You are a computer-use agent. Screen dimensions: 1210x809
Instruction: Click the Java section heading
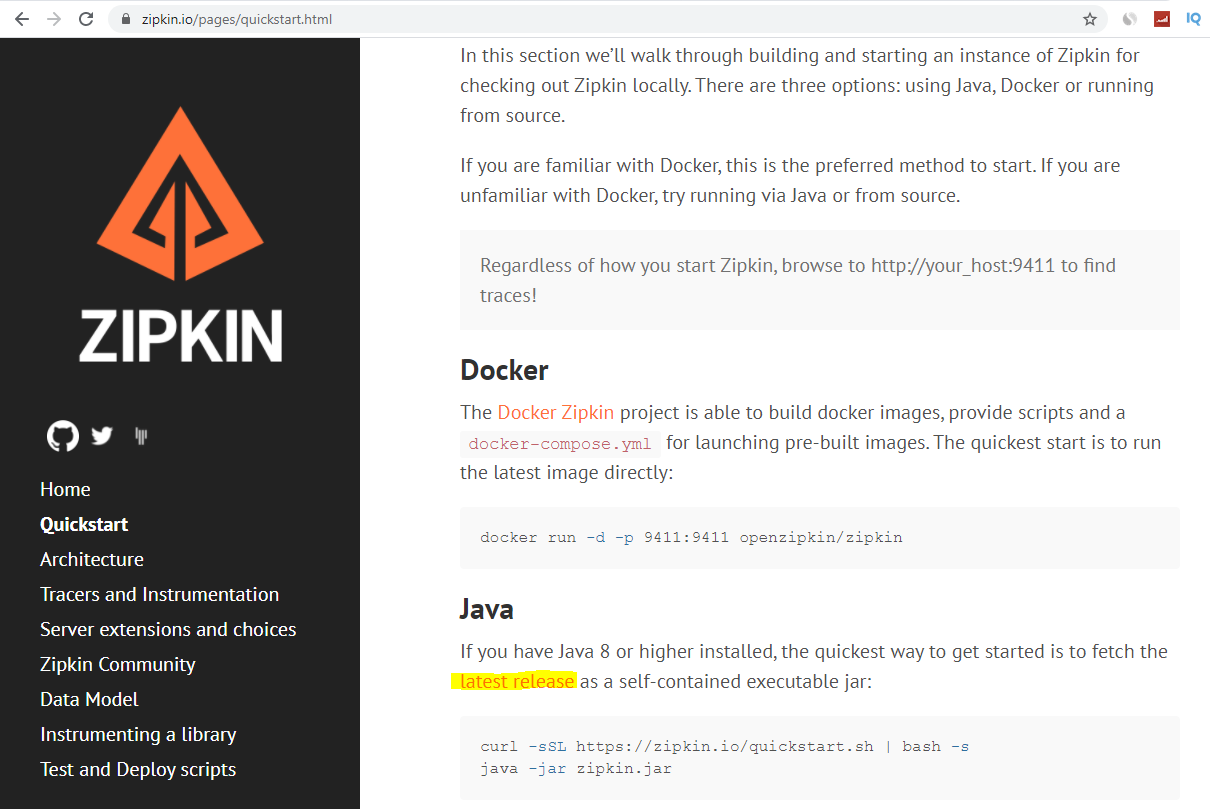coord(487,609)
